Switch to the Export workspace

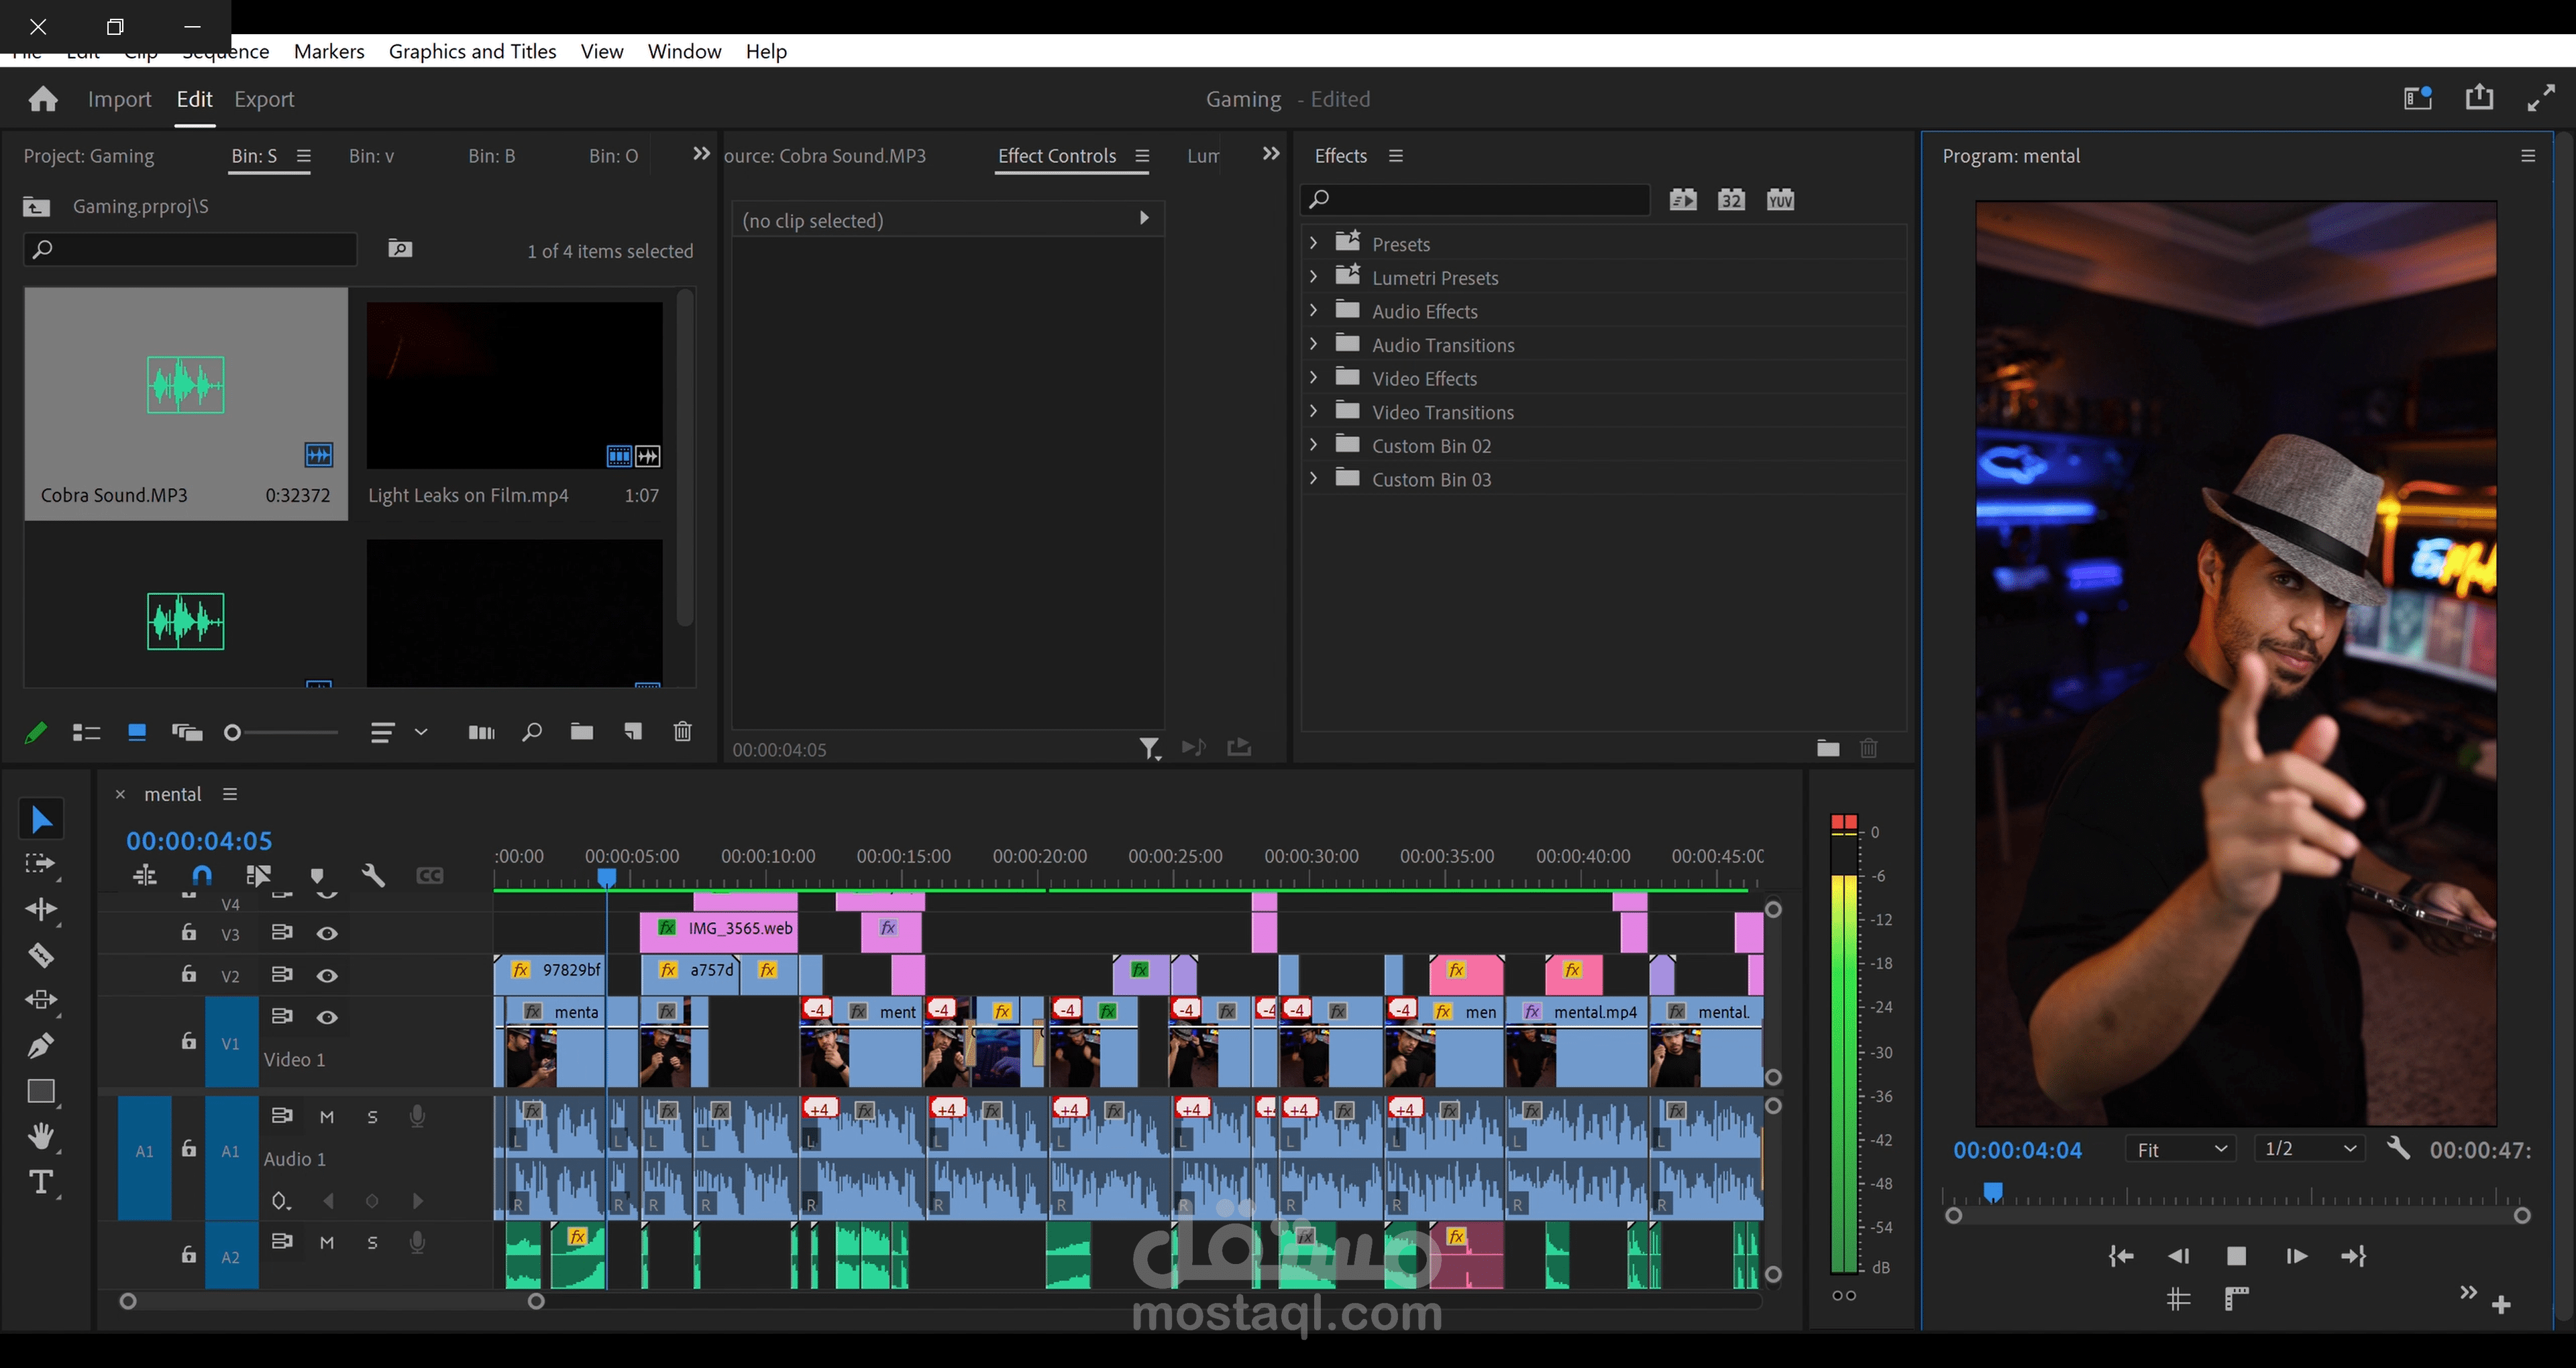pos(264,99)
